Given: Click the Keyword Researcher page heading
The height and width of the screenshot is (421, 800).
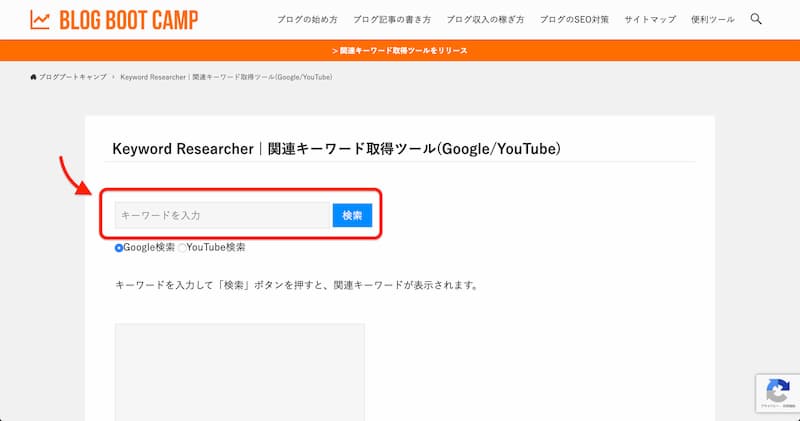Looking at the screenshot, I should (x=336, y=148).
